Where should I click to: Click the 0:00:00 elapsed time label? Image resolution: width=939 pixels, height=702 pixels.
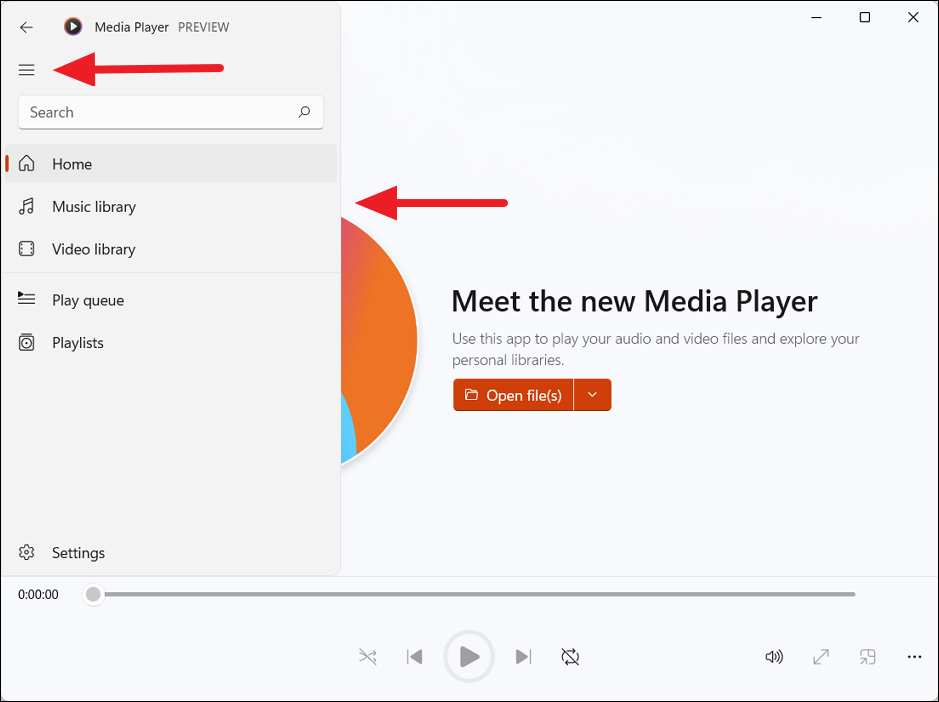tap(38, 594)
